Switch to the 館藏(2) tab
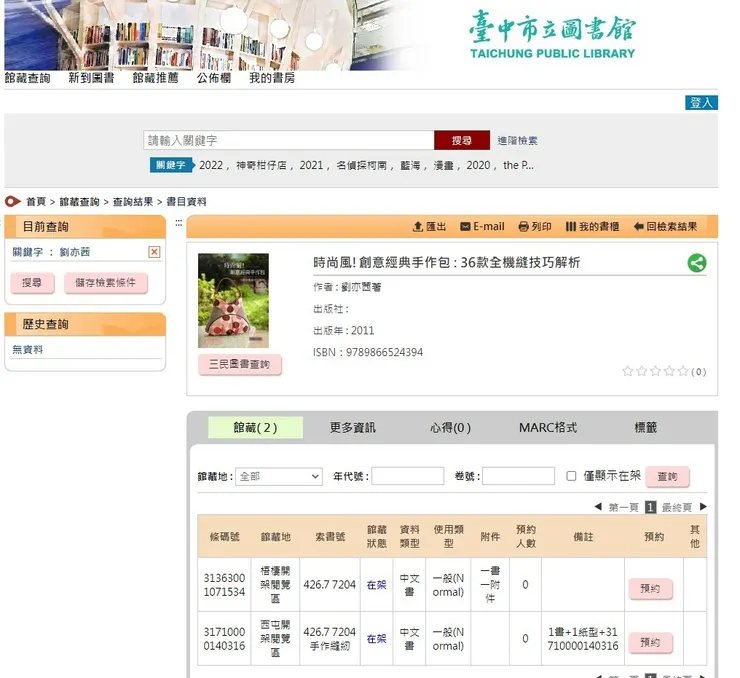Viewport: 740px width, 678px height. (255, 427)
